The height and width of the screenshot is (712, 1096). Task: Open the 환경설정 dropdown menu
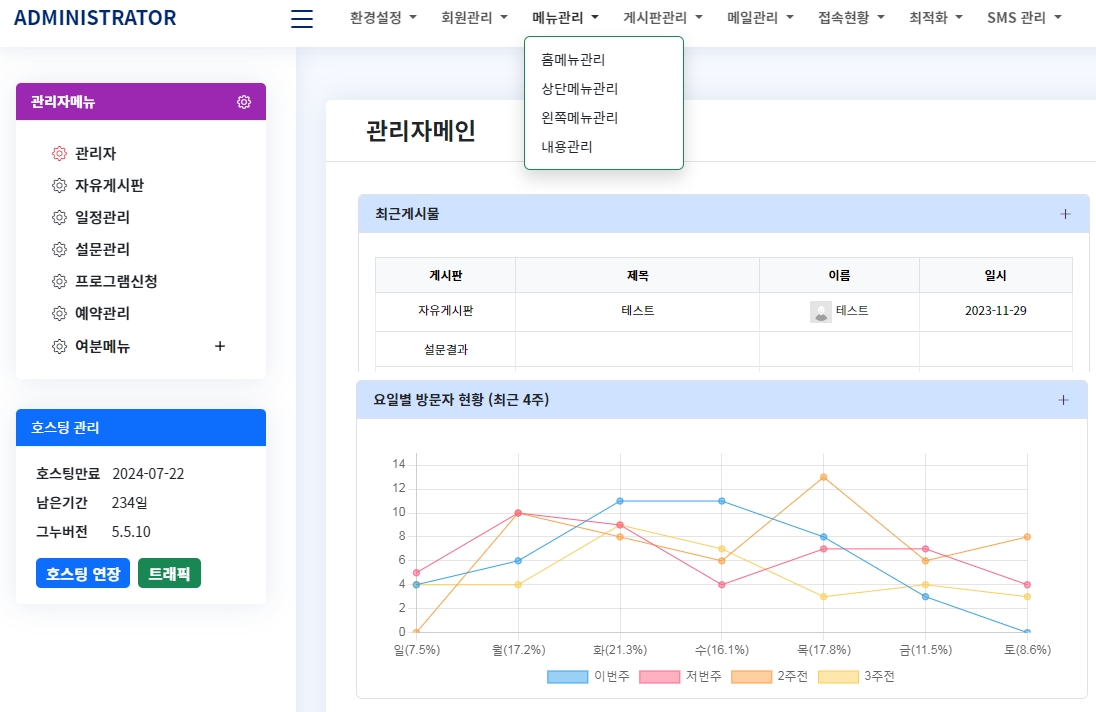pos(383,18)
